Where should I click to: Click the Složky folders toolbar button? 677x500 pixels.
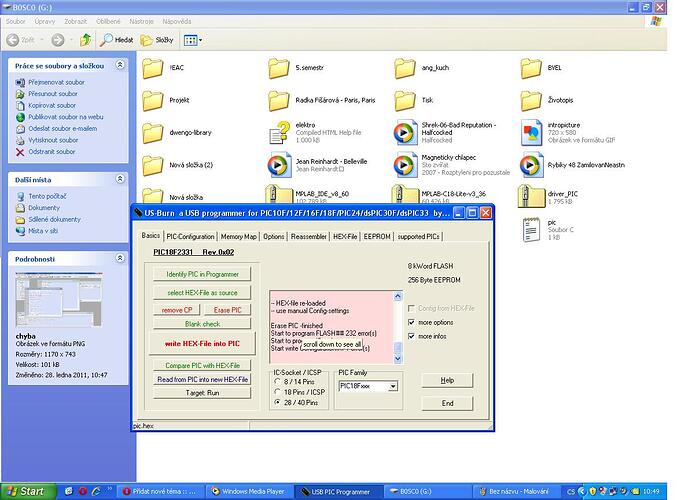click(x=157, y=40)
